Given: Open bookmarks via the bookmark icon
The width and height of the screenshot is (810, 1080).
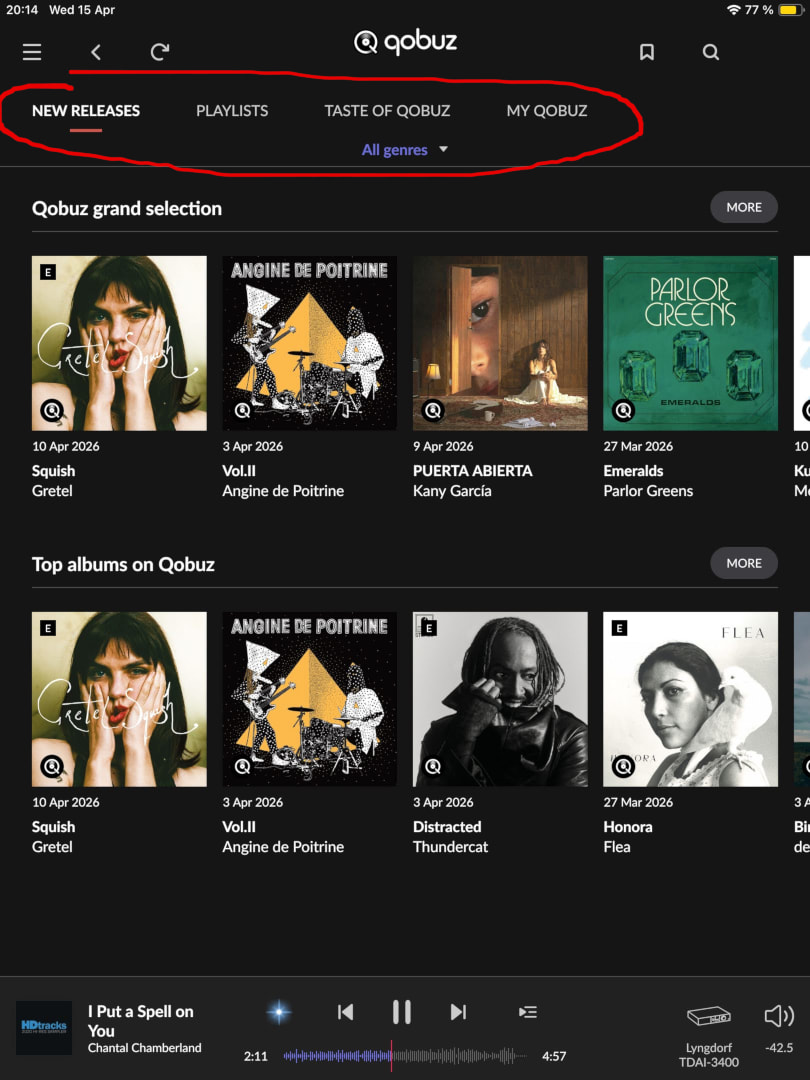Looking at the screenshot, I should click(646, 52).
